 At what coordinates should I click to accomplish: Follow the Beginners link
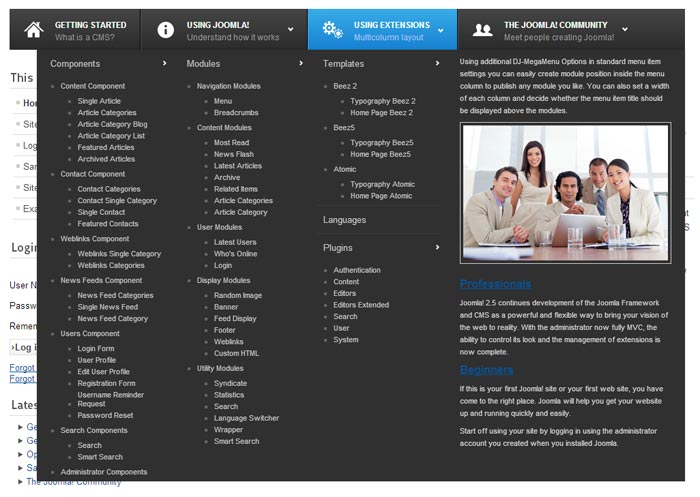pos(486,370)
